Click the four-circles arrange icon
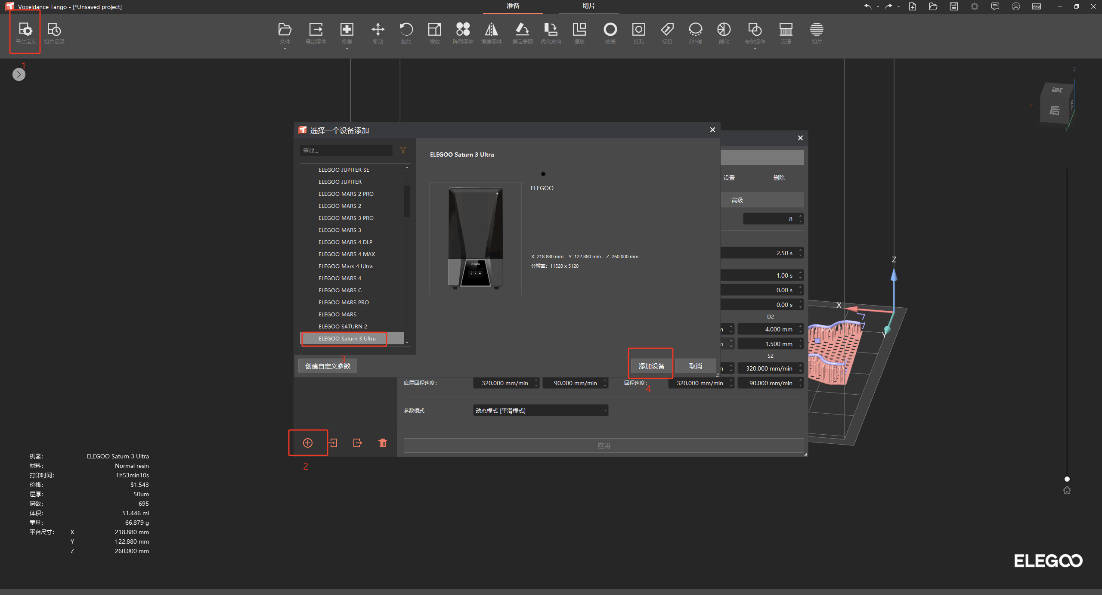Screen dimensions: 1102x595 [462, 29]
